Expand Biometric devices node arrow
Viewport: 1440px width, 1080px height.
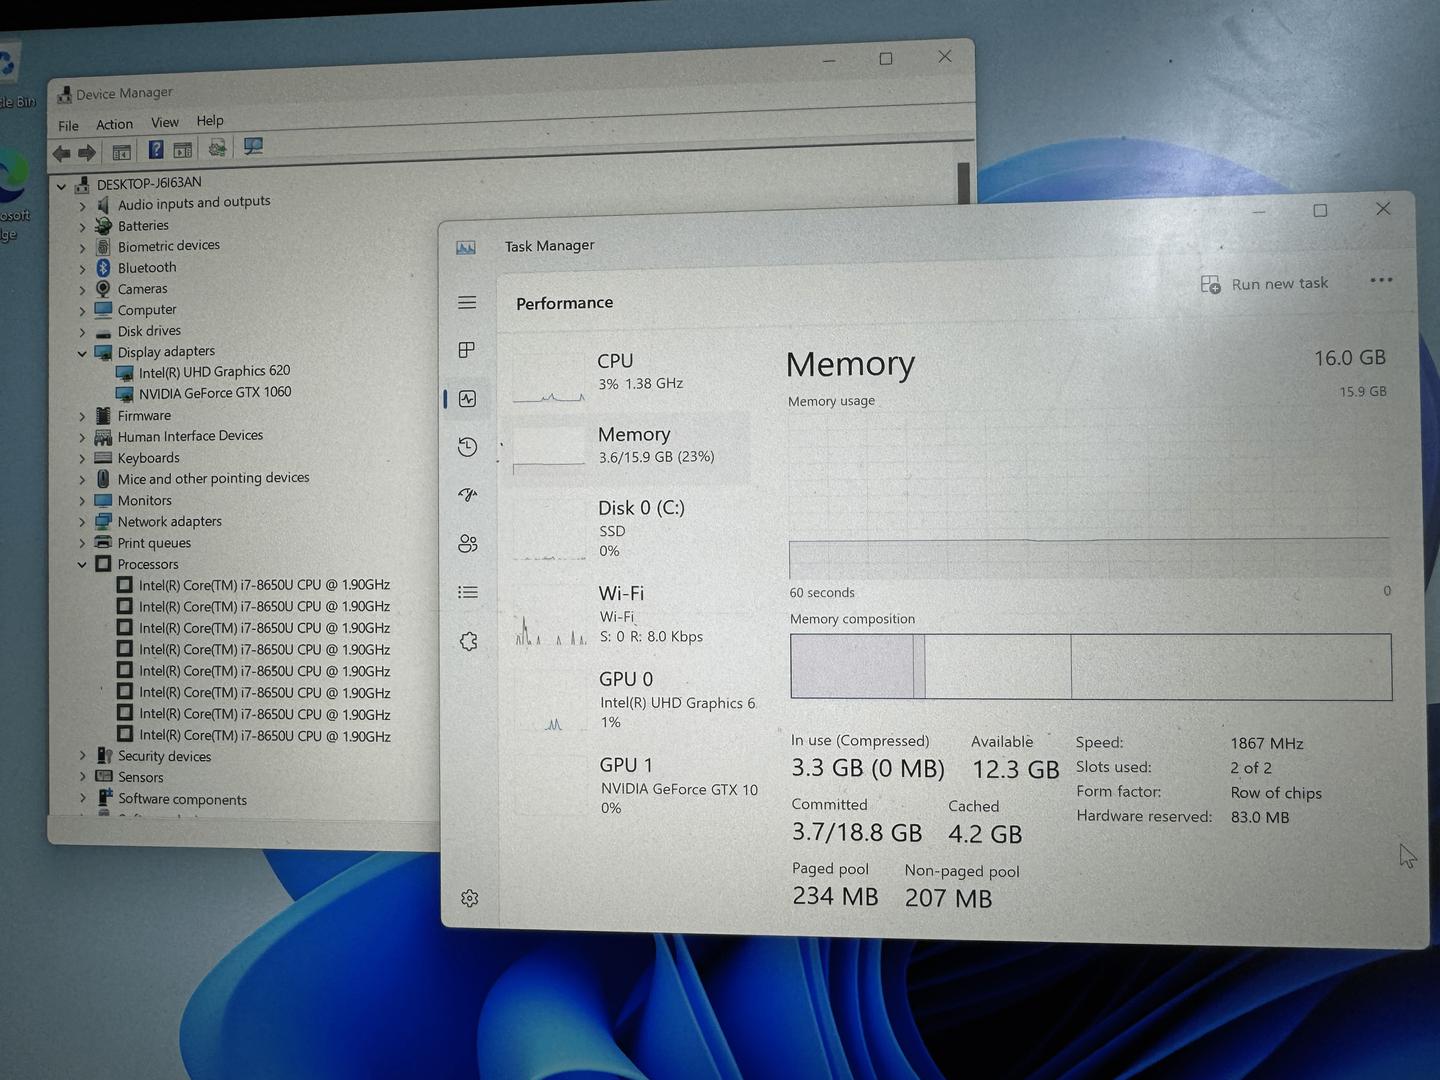click(83, 249)
